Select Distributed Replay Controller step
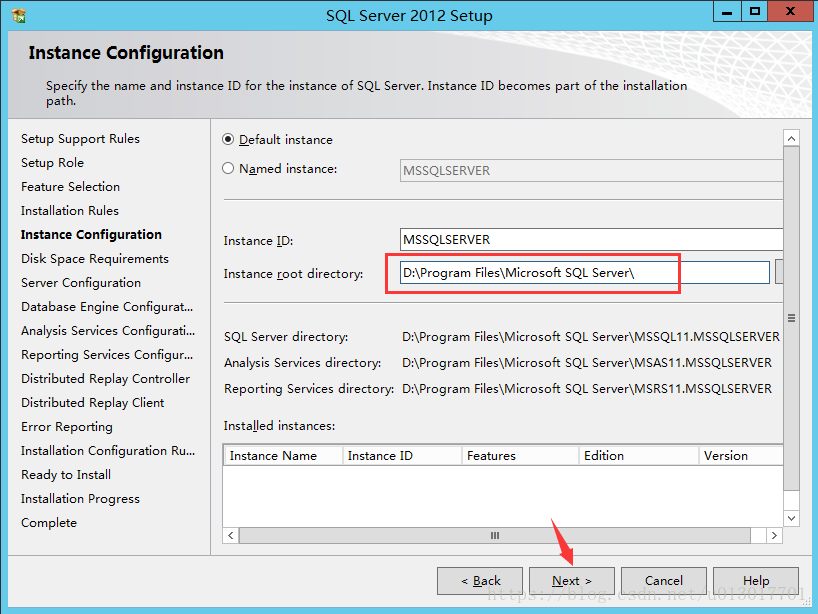Screen dimensions: 818x614 point(105,379)
